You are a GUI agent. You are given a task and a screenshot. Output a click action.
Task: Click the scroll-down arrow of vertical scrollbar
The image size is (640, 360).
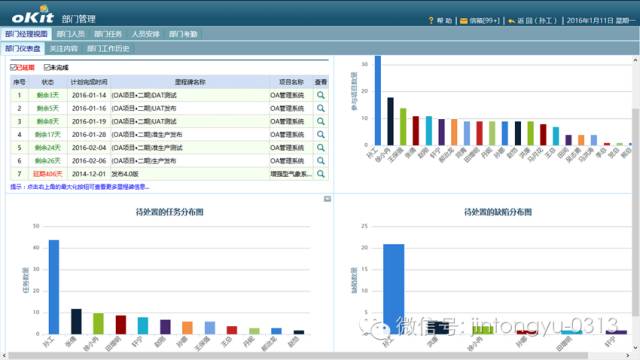click(636, 348)
